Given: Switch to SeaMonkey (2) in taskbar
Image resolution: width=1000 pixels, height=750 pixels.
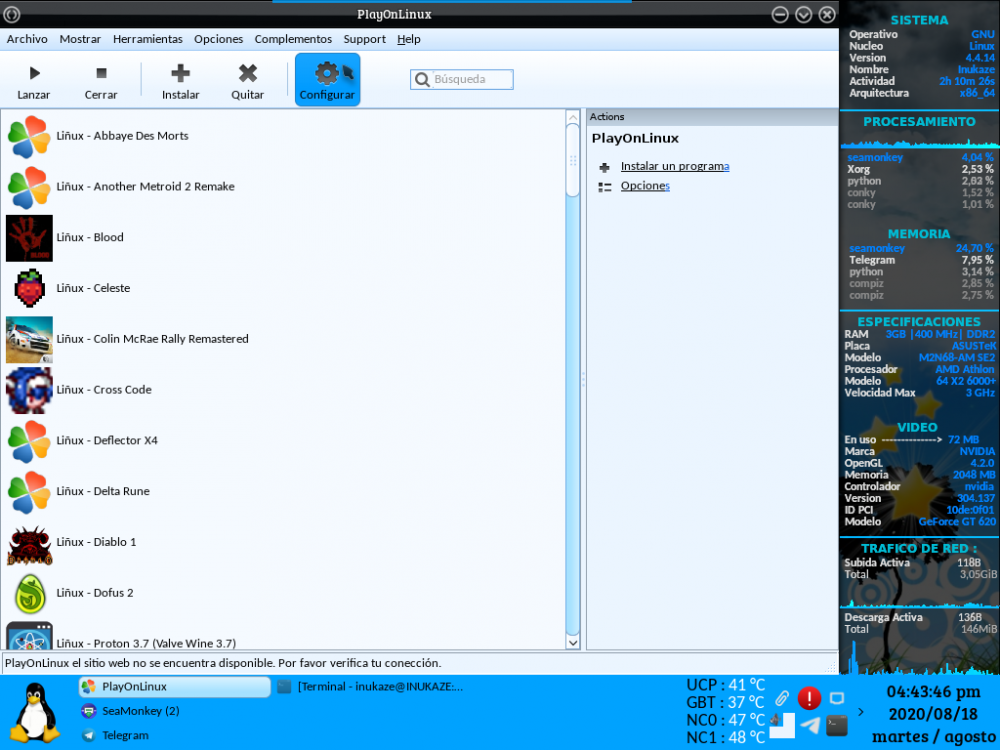Looking at the screenshot, I should tap(140, 711).
